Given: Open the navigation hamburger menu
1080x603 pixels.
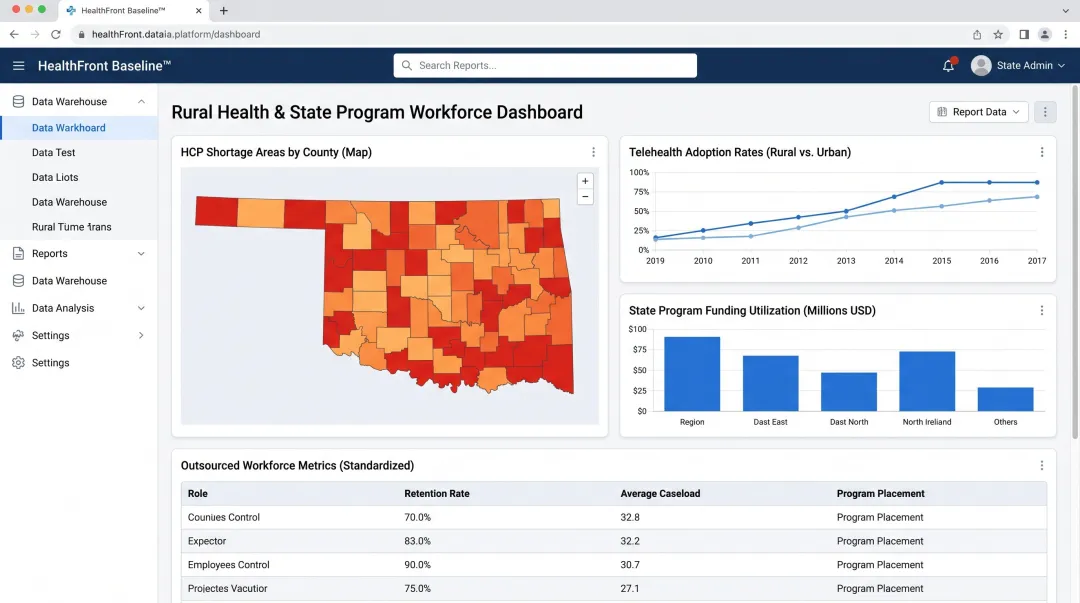Looking at the screenshot, I should pos(18,66).
